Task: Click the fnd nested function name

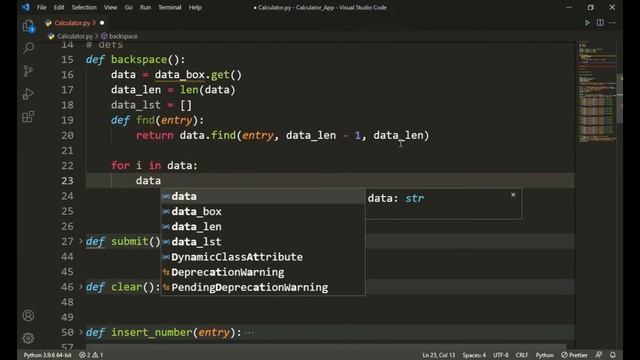Action: click(x=145, y=120)
